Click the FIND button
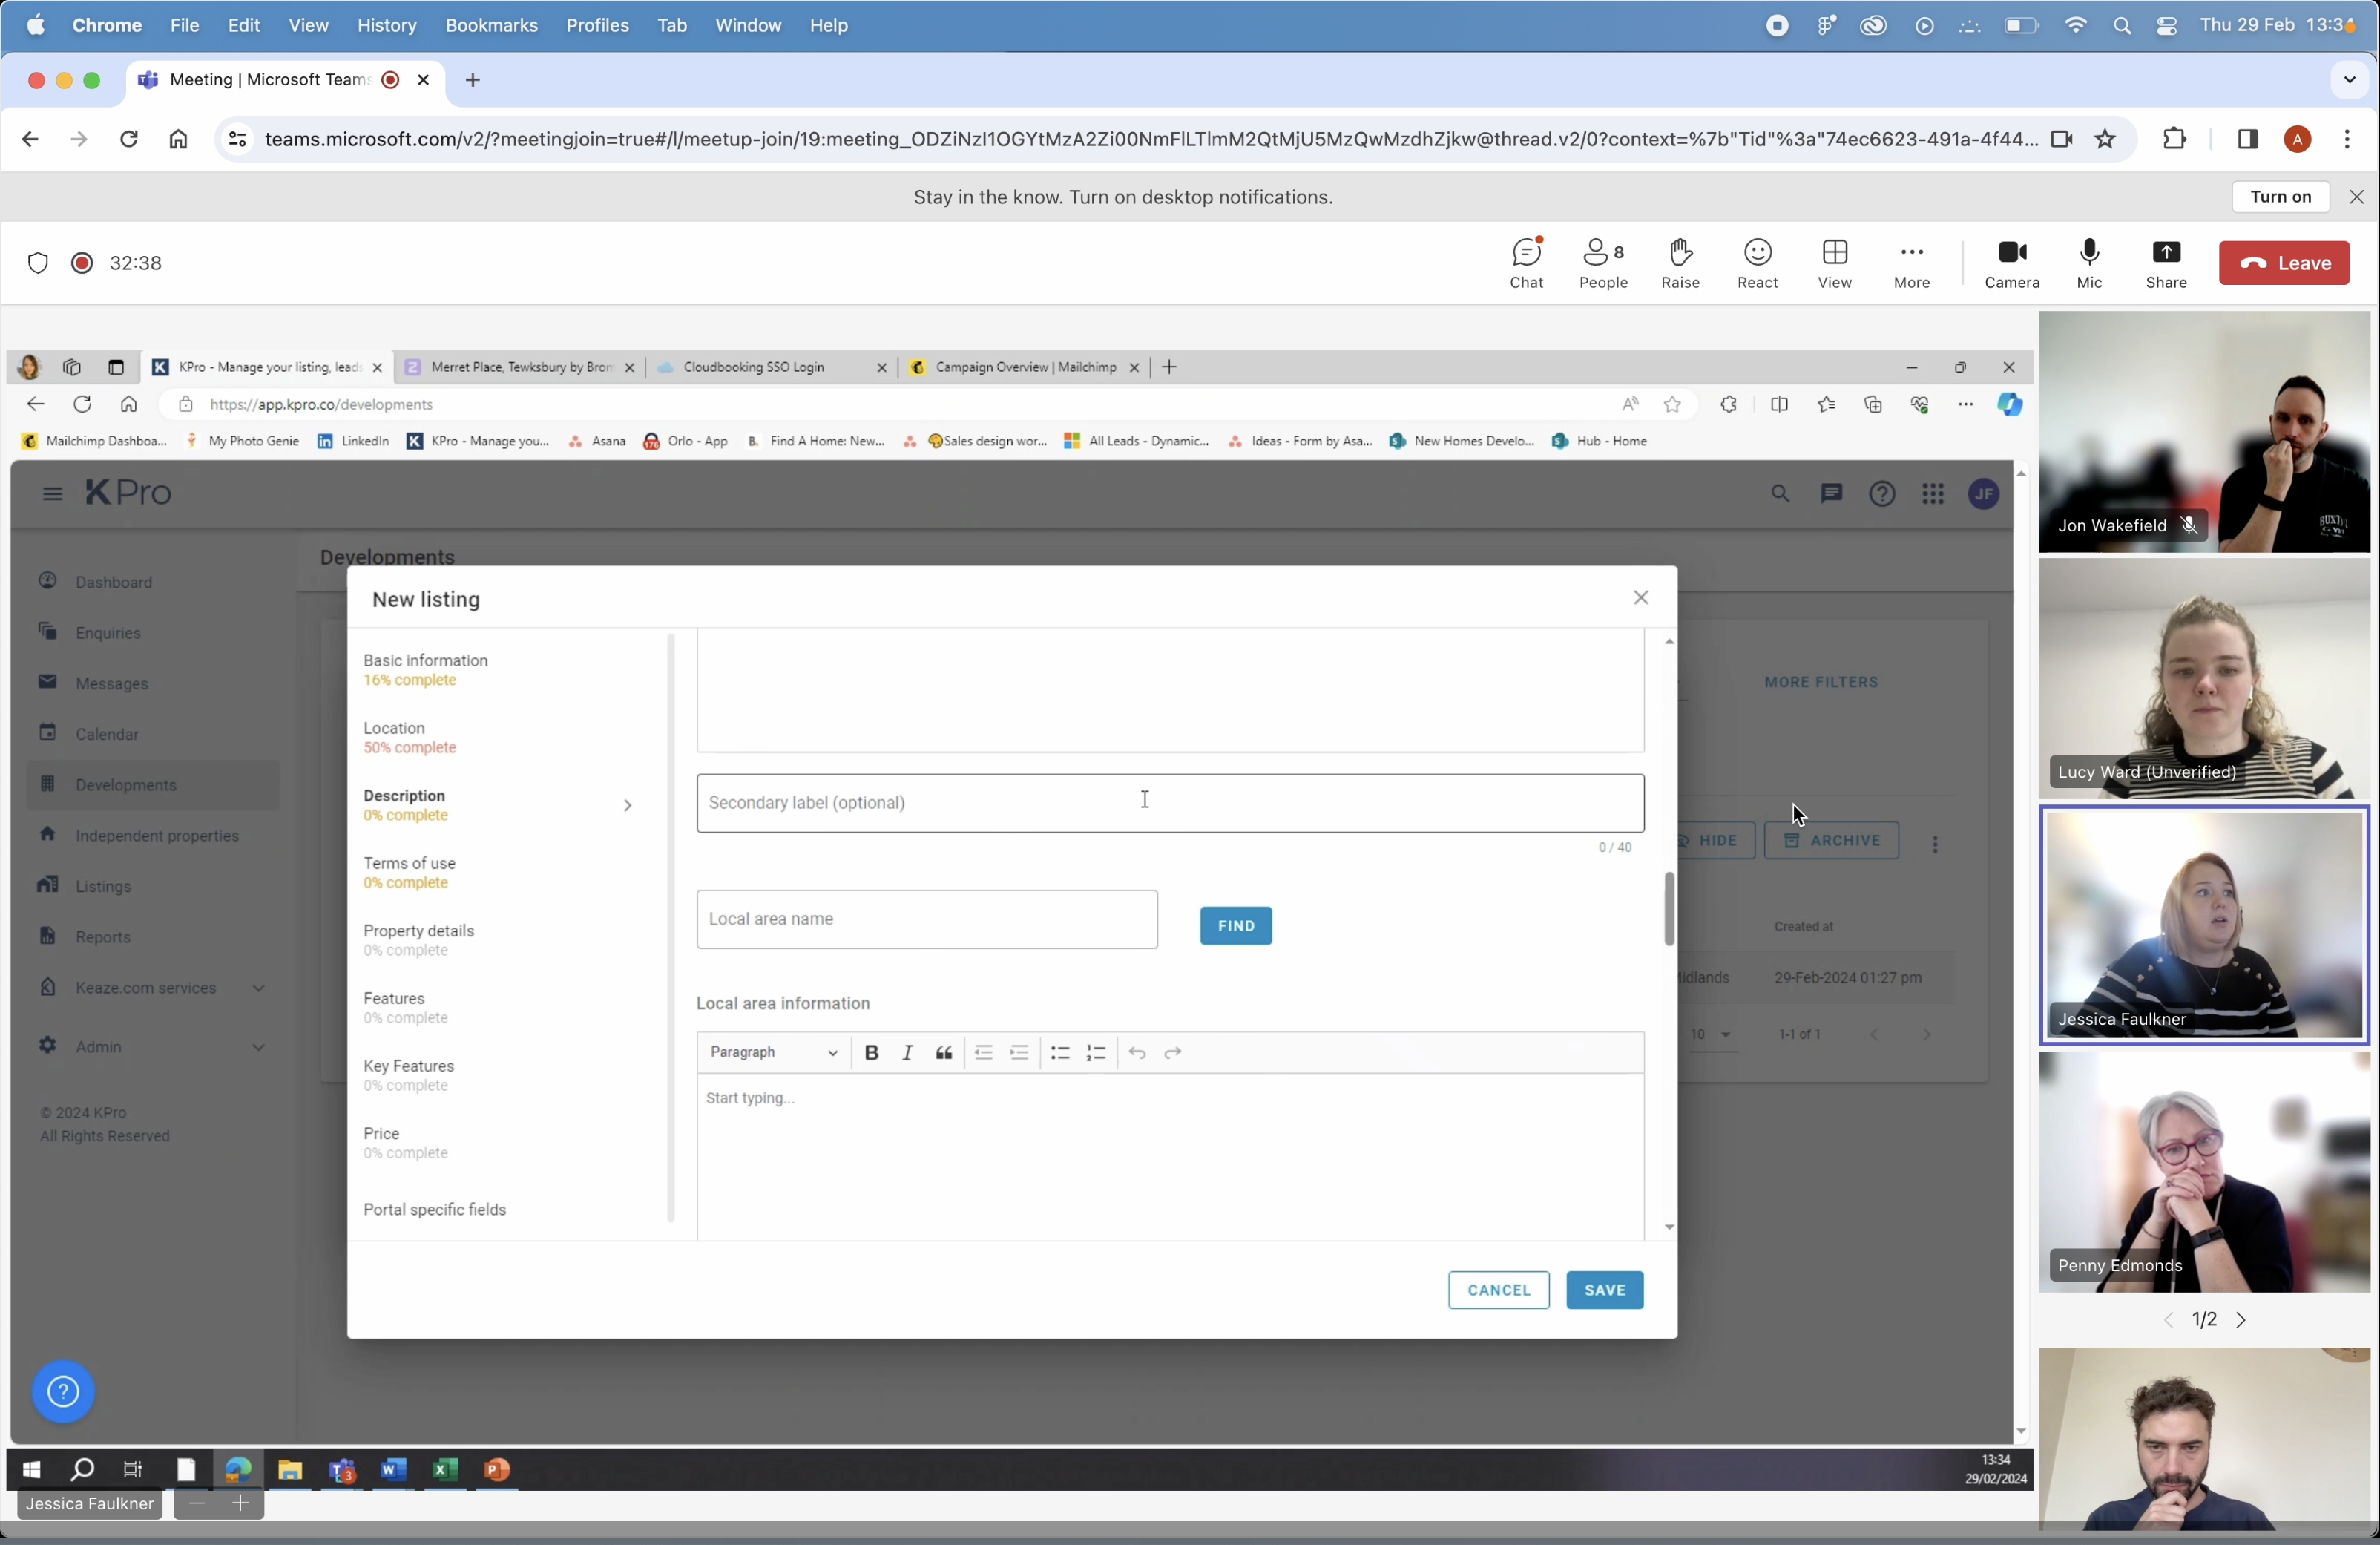This screenshot has height=1545, width=2380. tap(1235, 925)
